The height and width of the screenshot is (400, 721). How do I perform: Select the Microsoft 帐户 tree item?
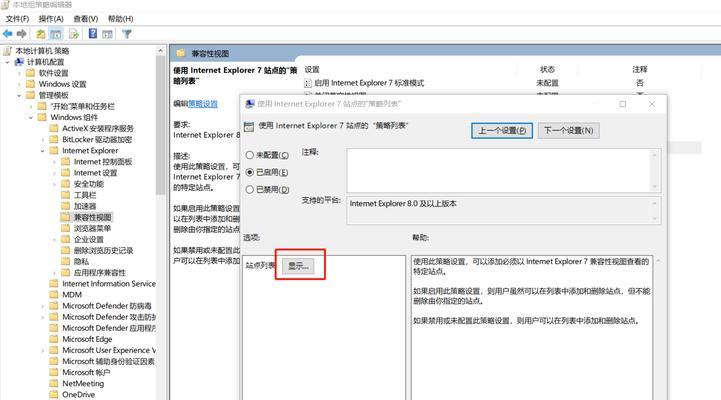[x=86, y=372]
